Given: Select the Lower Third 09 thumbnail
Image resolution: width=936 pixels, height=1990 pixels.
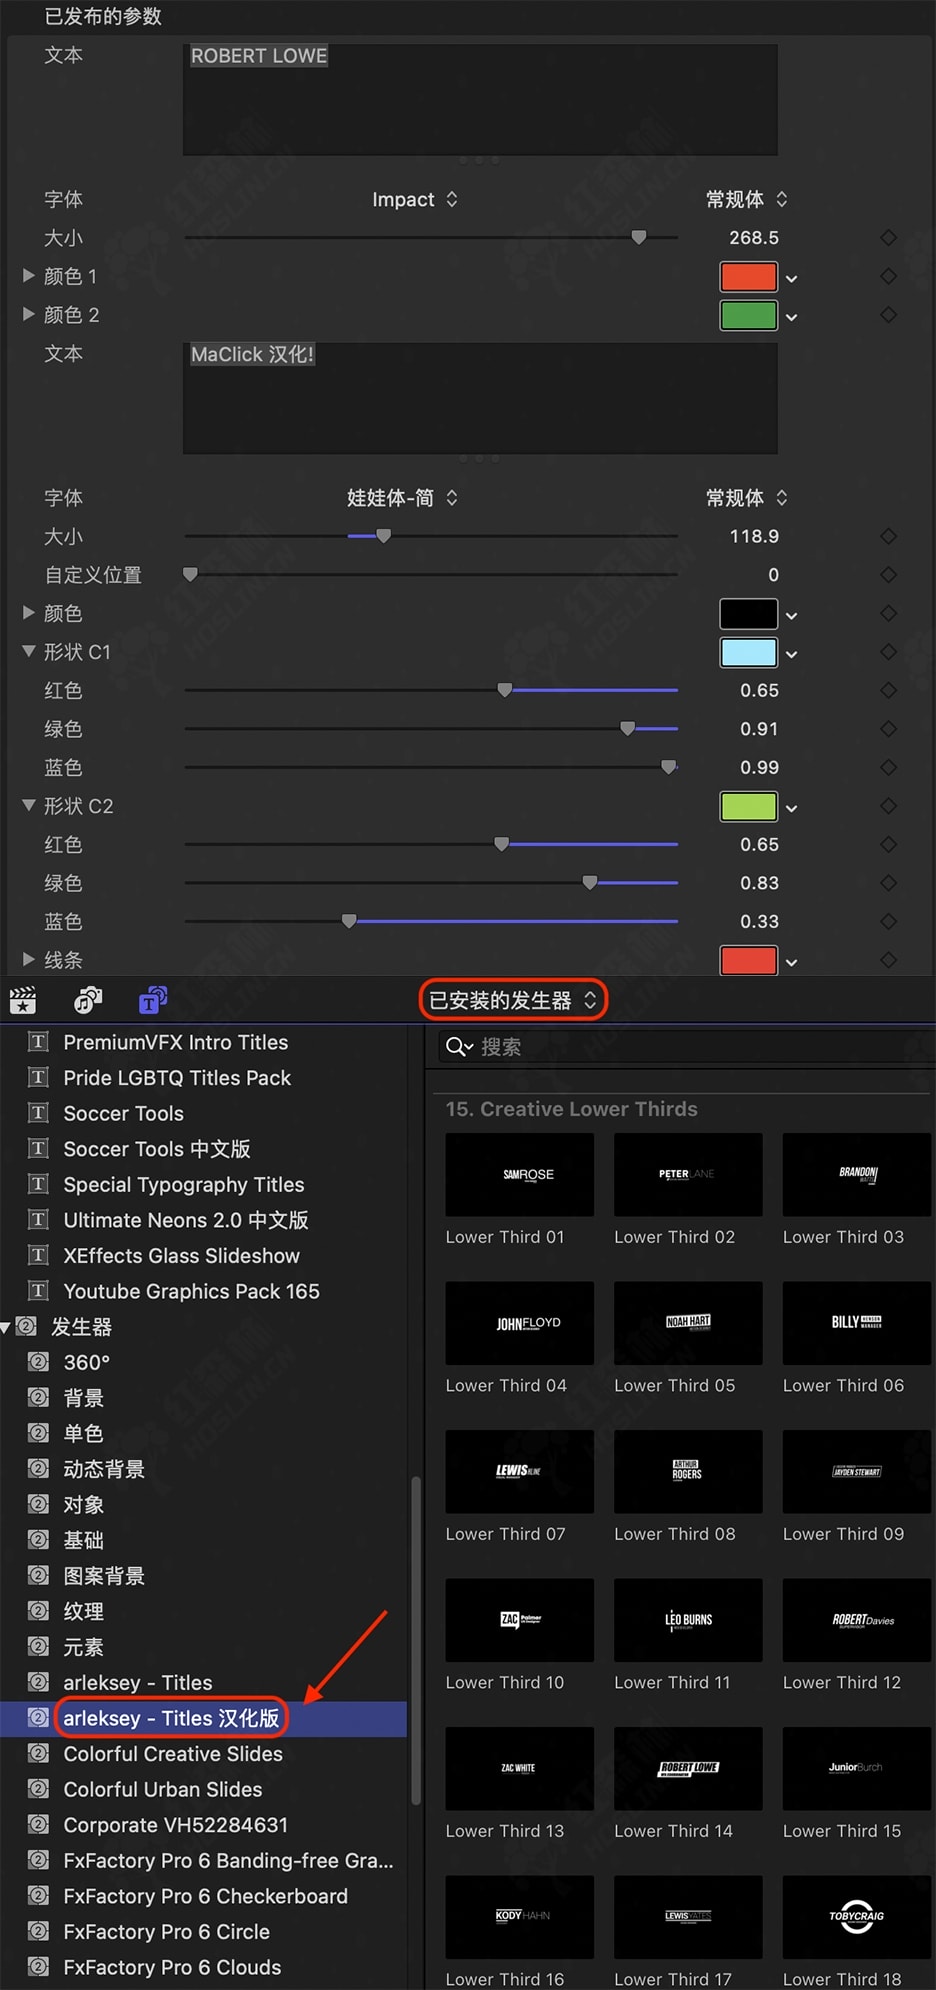Looking at the screenshot, I should coord(857,1472).
